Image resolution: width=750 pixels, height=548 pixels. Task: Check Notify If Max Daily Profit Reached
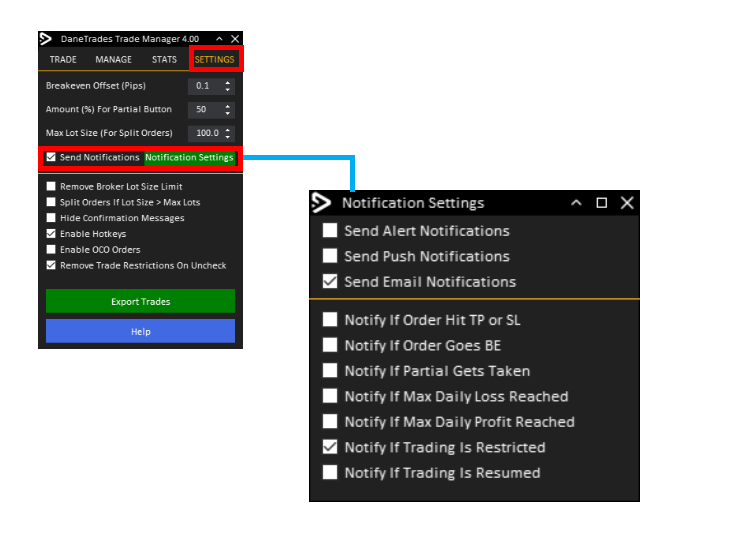tap(330, 421)
